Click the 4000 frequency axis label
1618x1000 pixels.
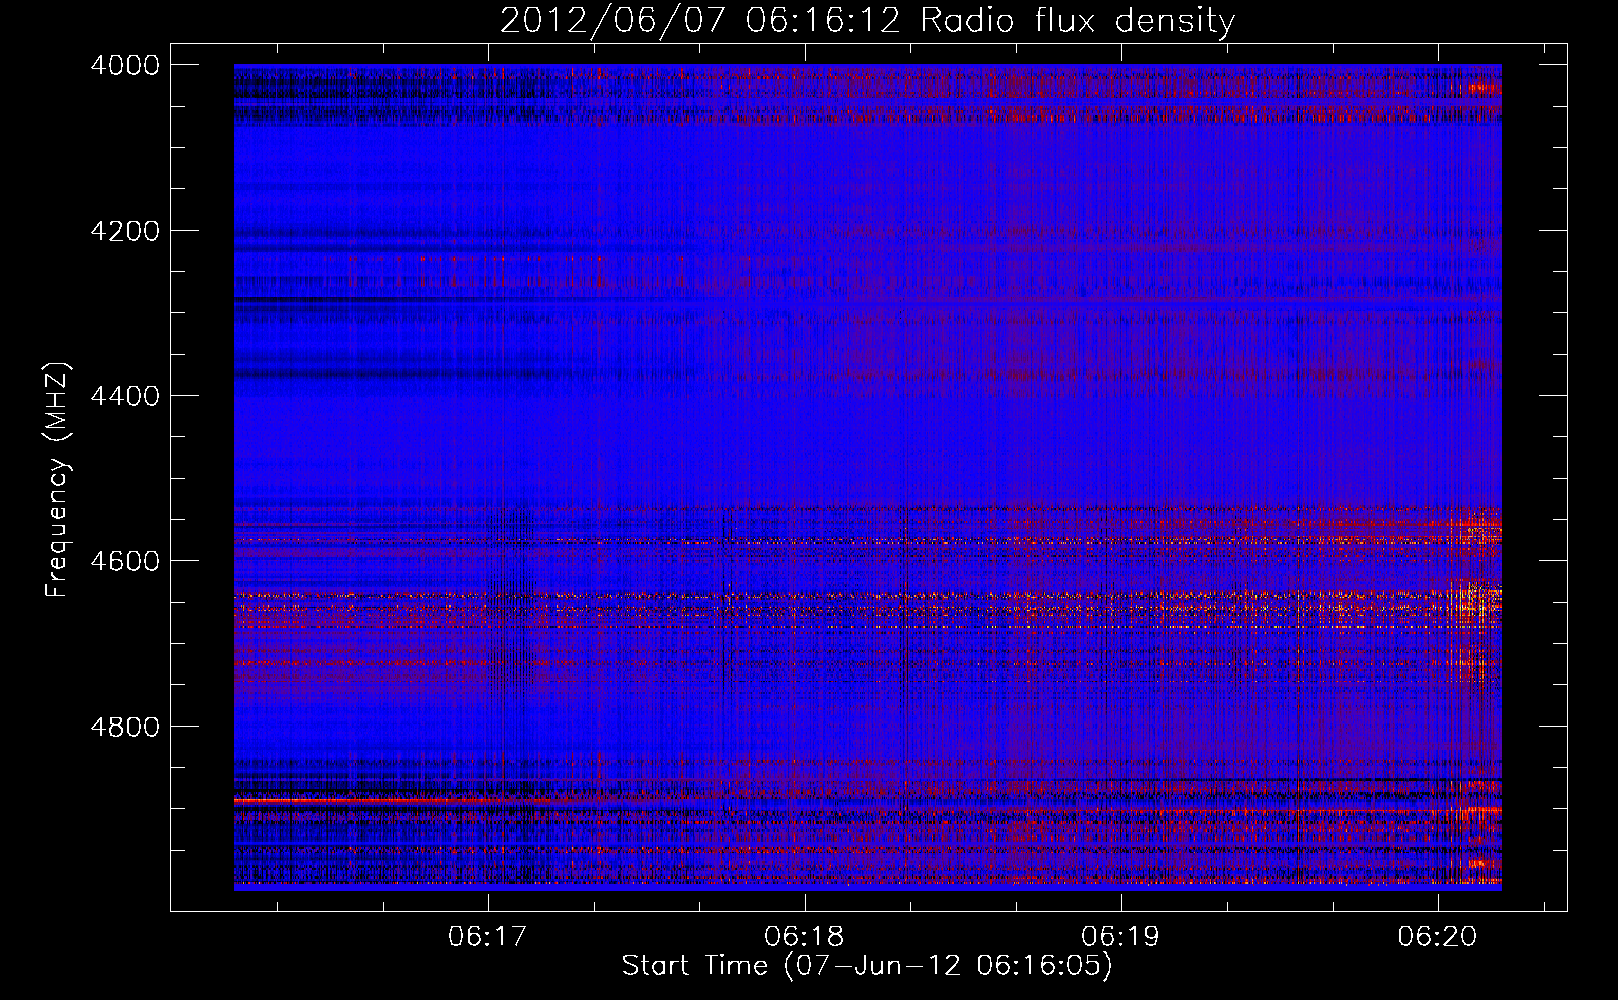(125, 65)
